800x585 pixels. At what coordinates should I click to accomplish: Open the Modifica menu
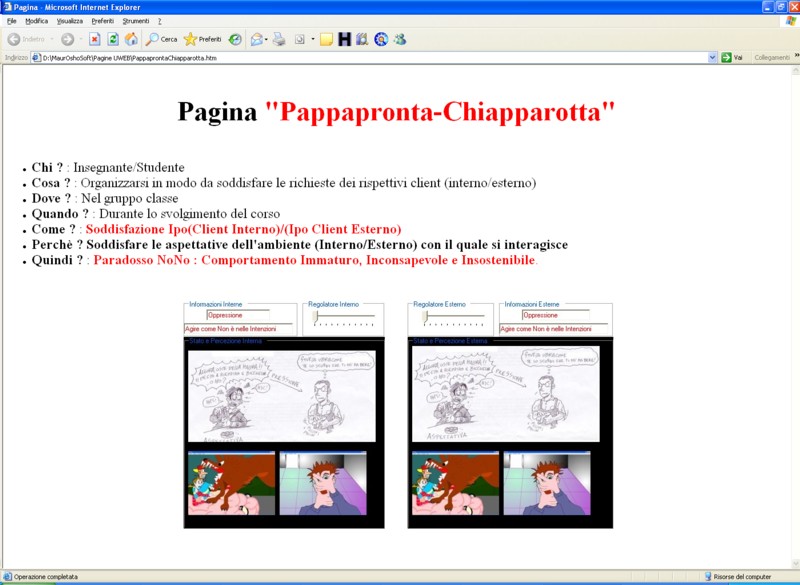(37, 21)
